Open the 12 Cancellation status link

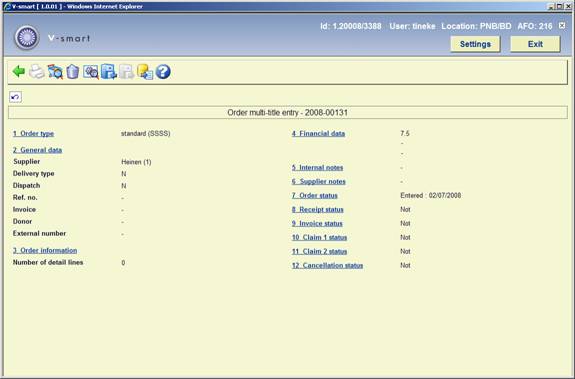coord(327,265)
